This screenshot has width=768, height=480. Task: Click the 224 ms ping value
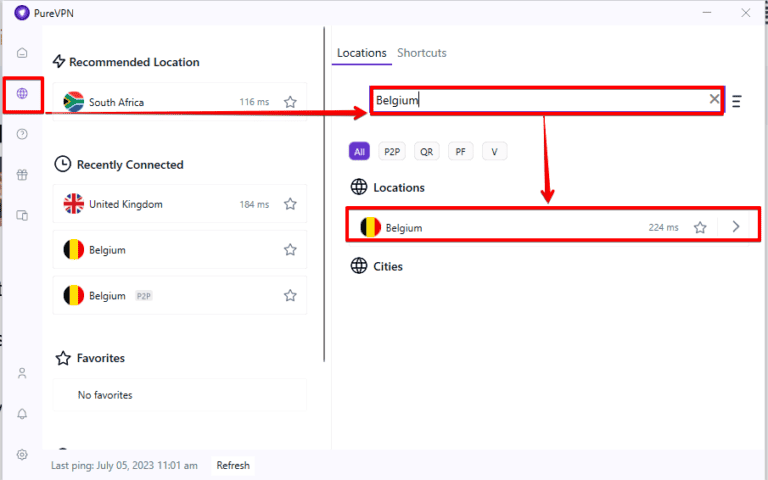(663, 227)
